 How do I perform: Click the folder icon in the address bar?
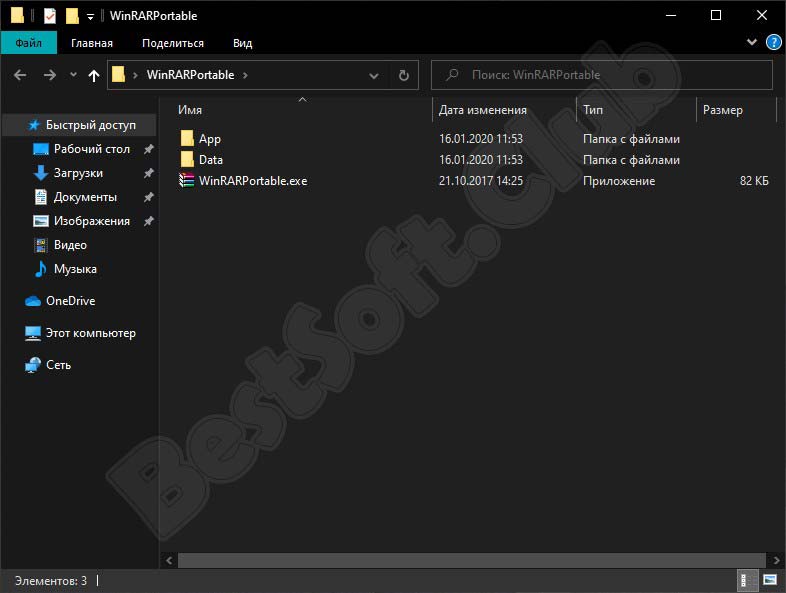click(x=118, y=75)
